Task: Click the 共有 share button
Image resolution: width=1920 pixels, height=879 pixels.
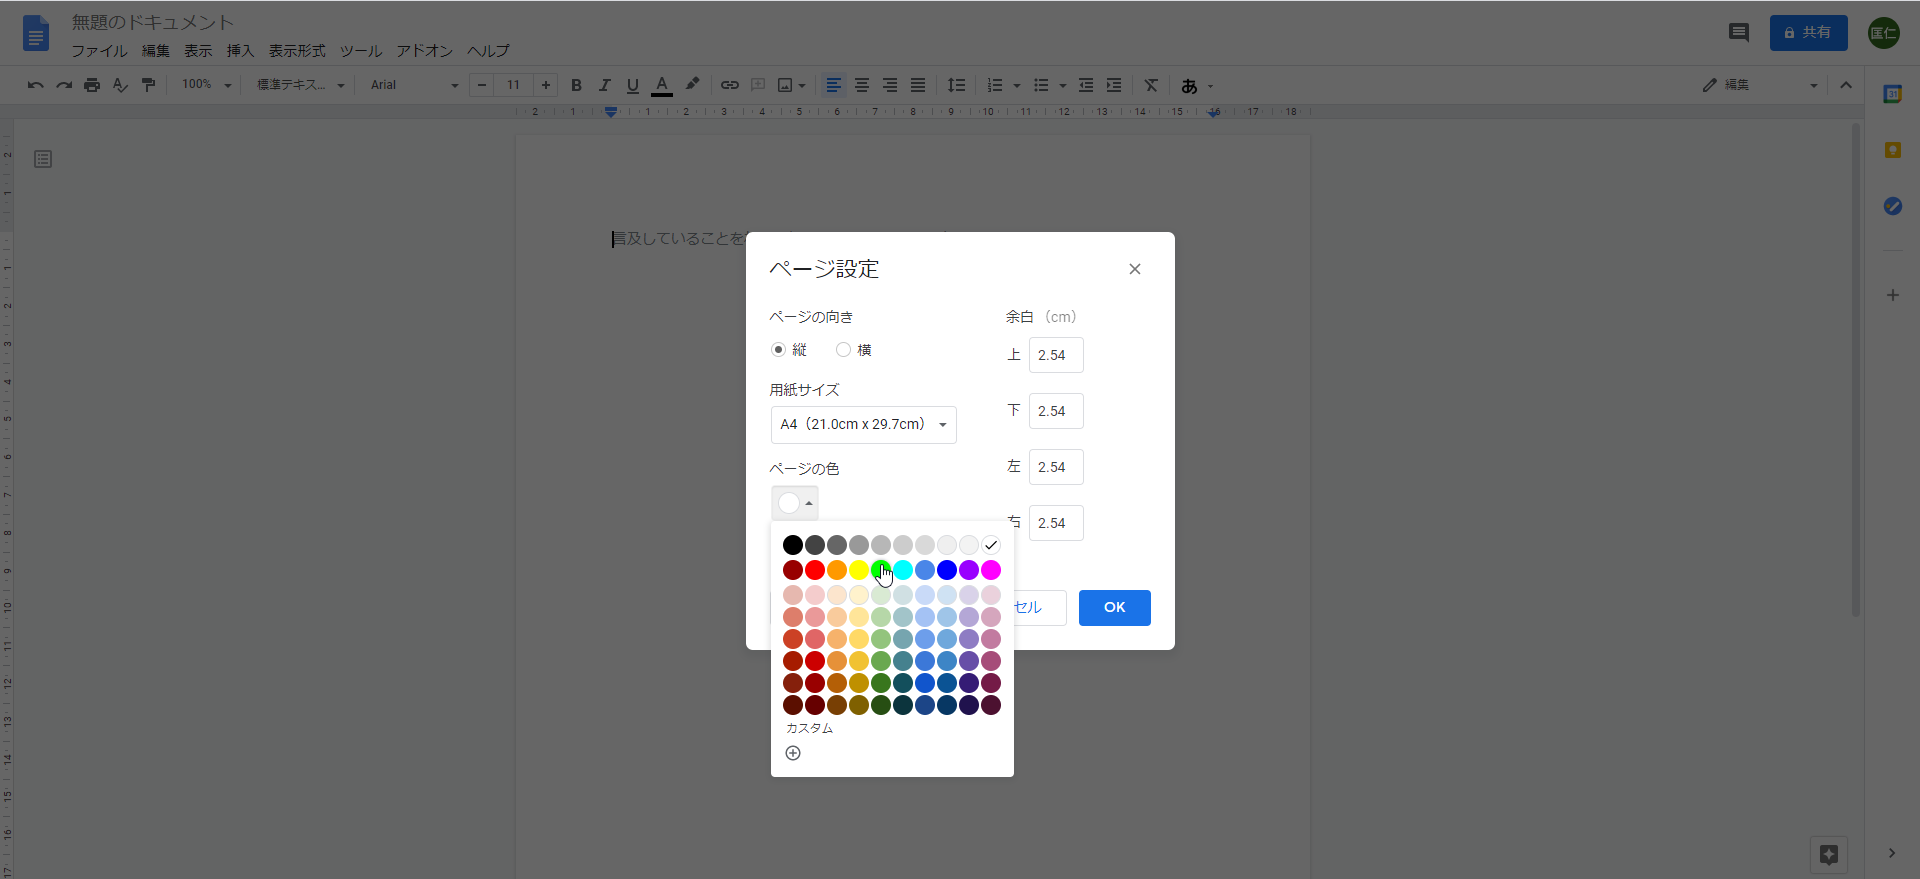Action: [1809, 33]
